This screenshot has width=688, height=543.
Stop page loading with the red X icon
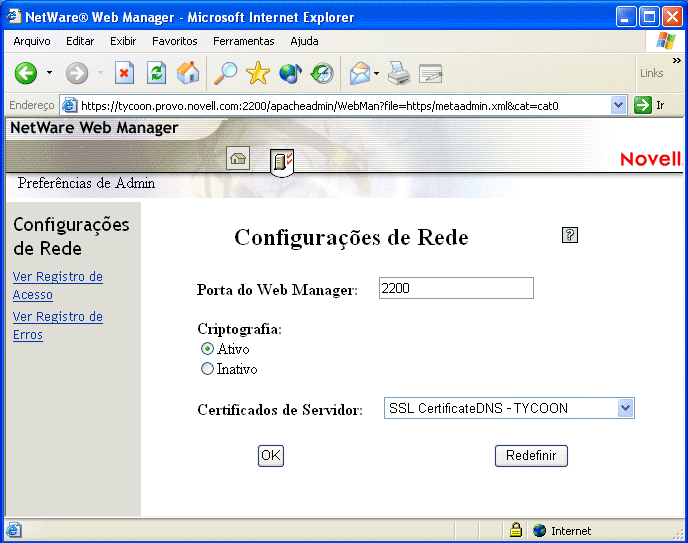124,73
